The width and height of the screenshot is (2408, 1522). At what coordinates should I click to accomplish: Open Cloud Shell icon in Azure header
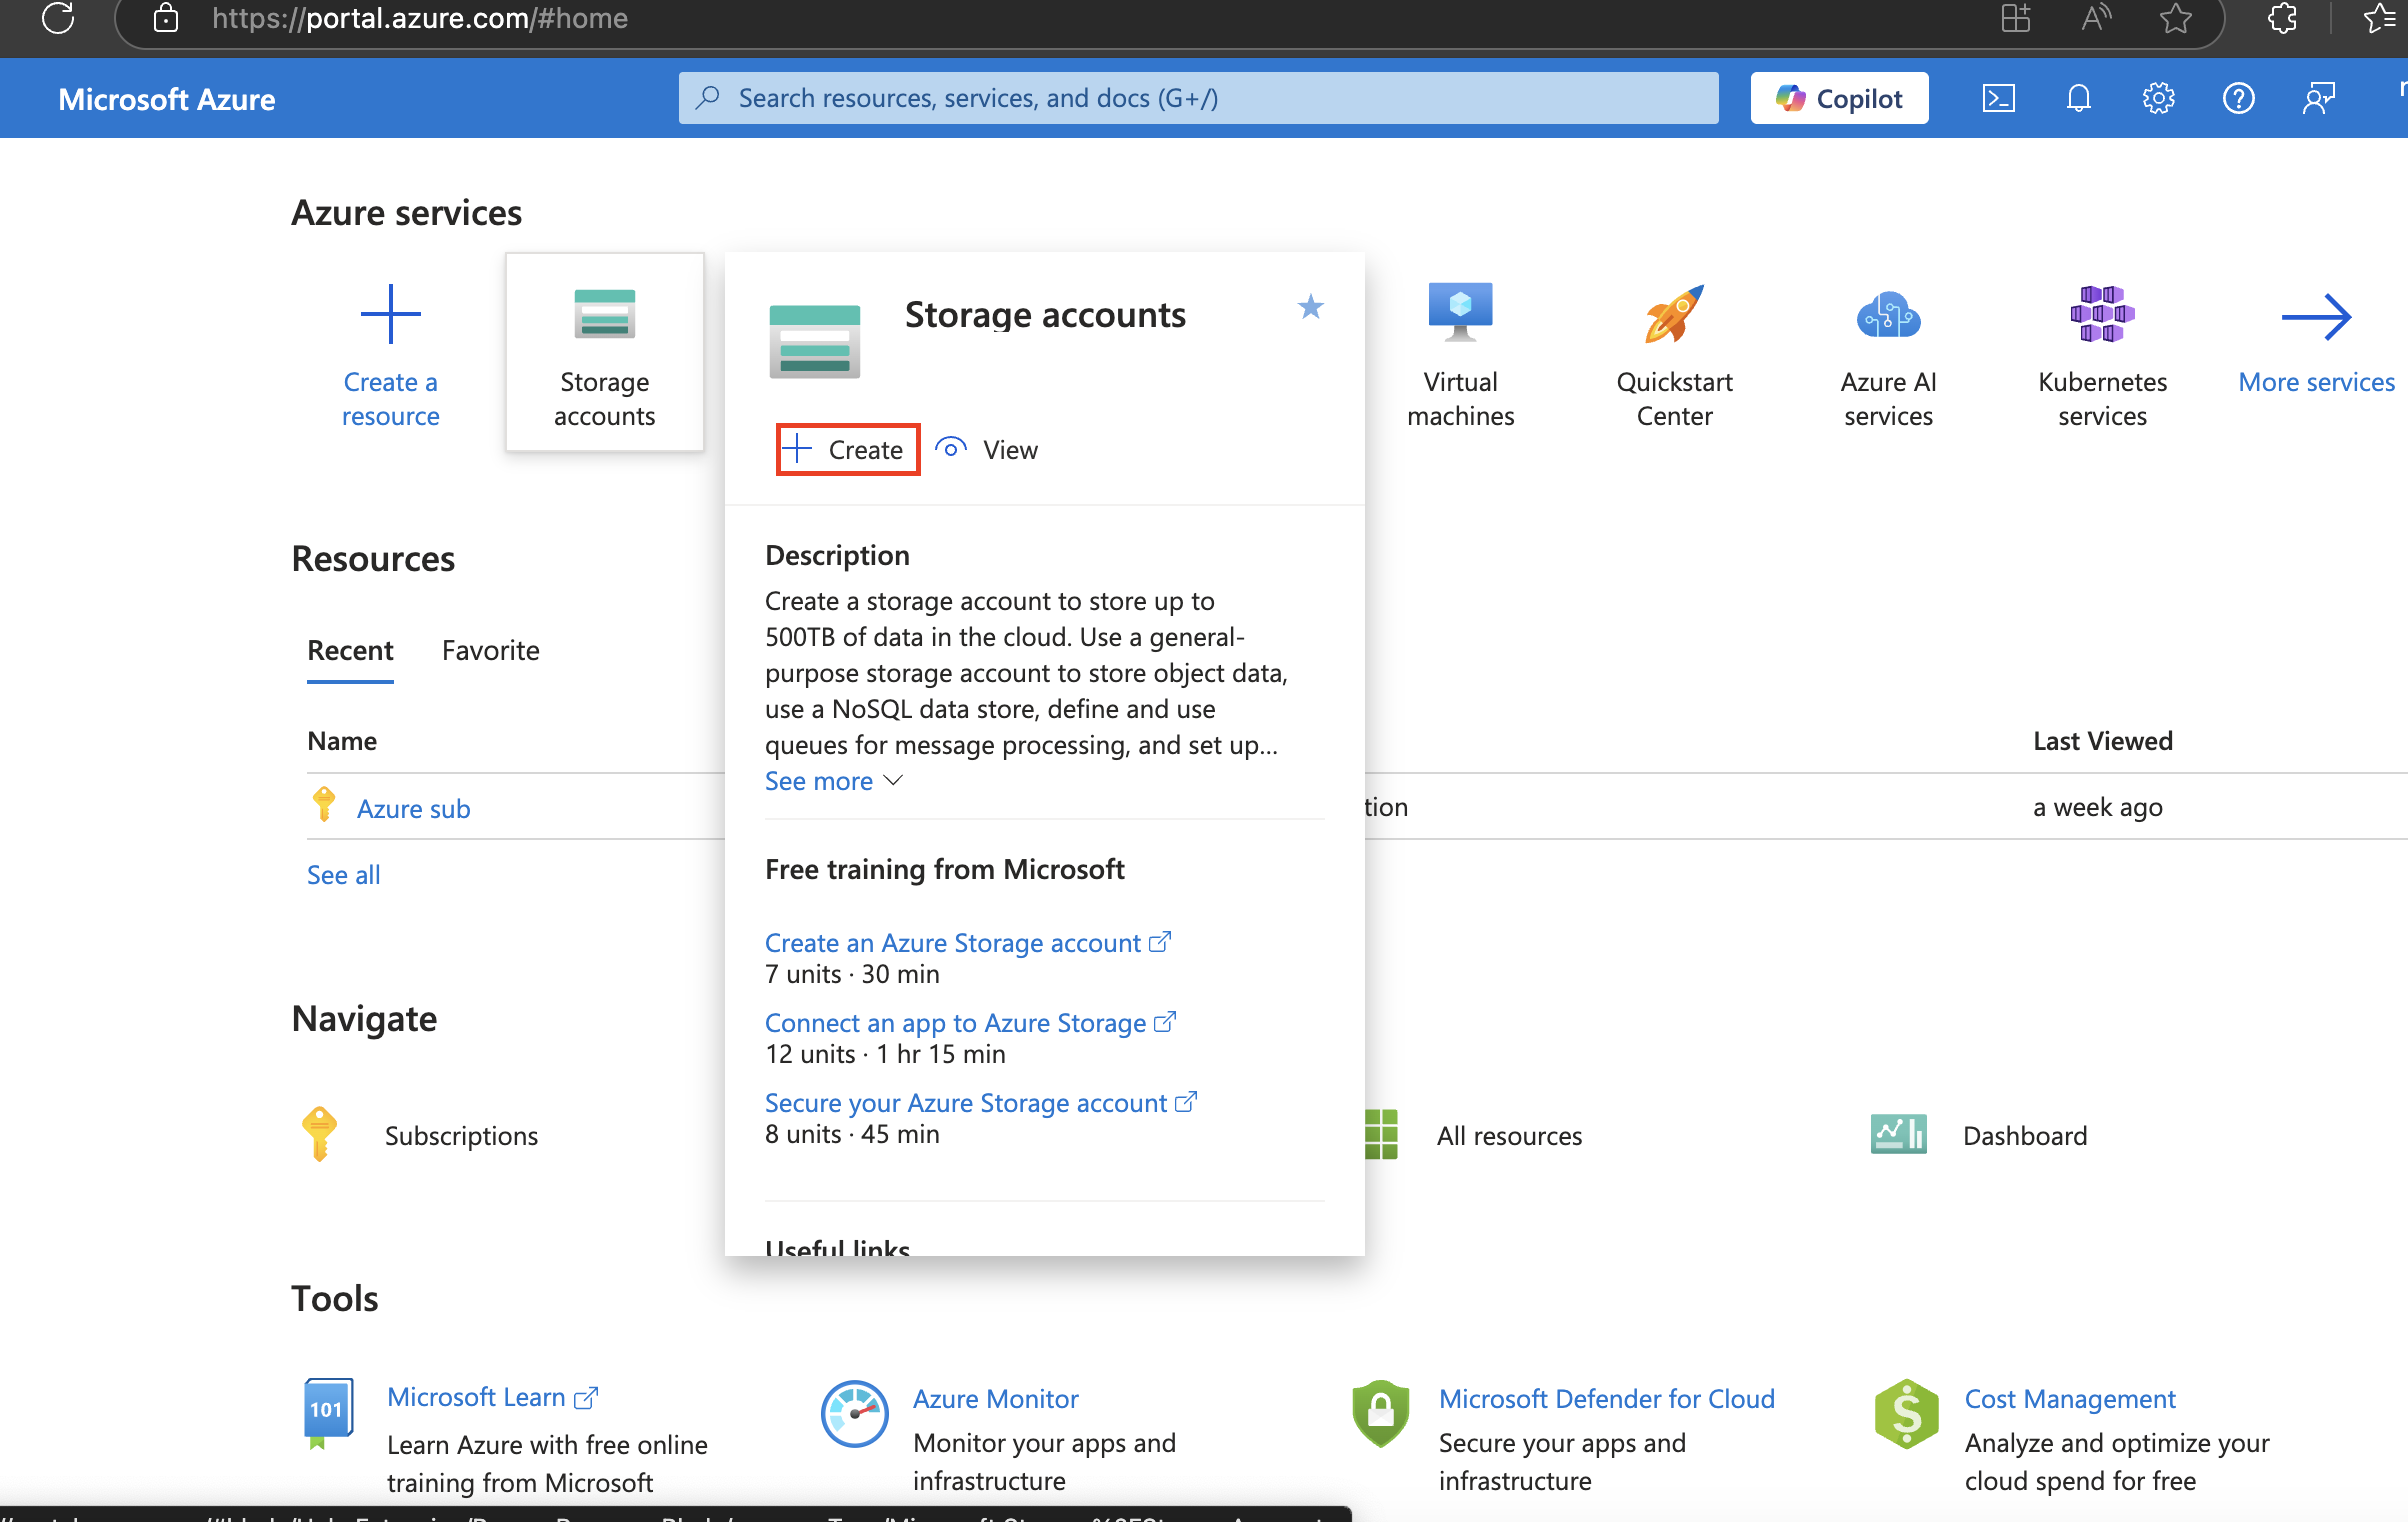tap(1998, 98)
